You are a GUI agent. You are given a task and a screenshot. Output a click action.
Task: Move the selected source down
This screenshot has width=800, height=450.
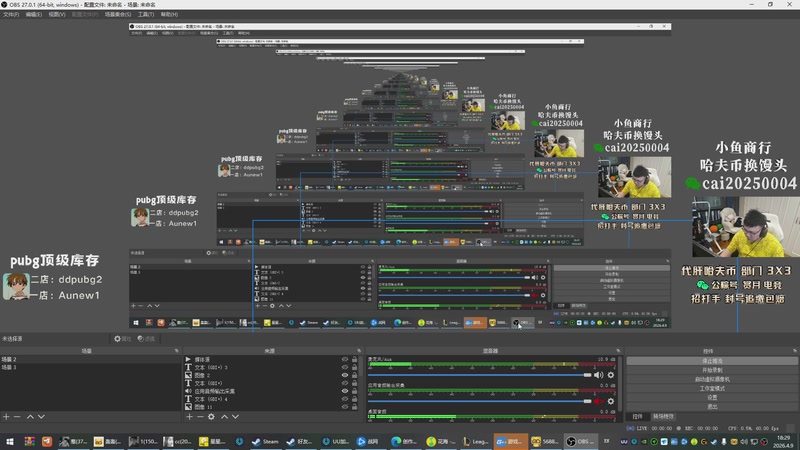(235, 417)
